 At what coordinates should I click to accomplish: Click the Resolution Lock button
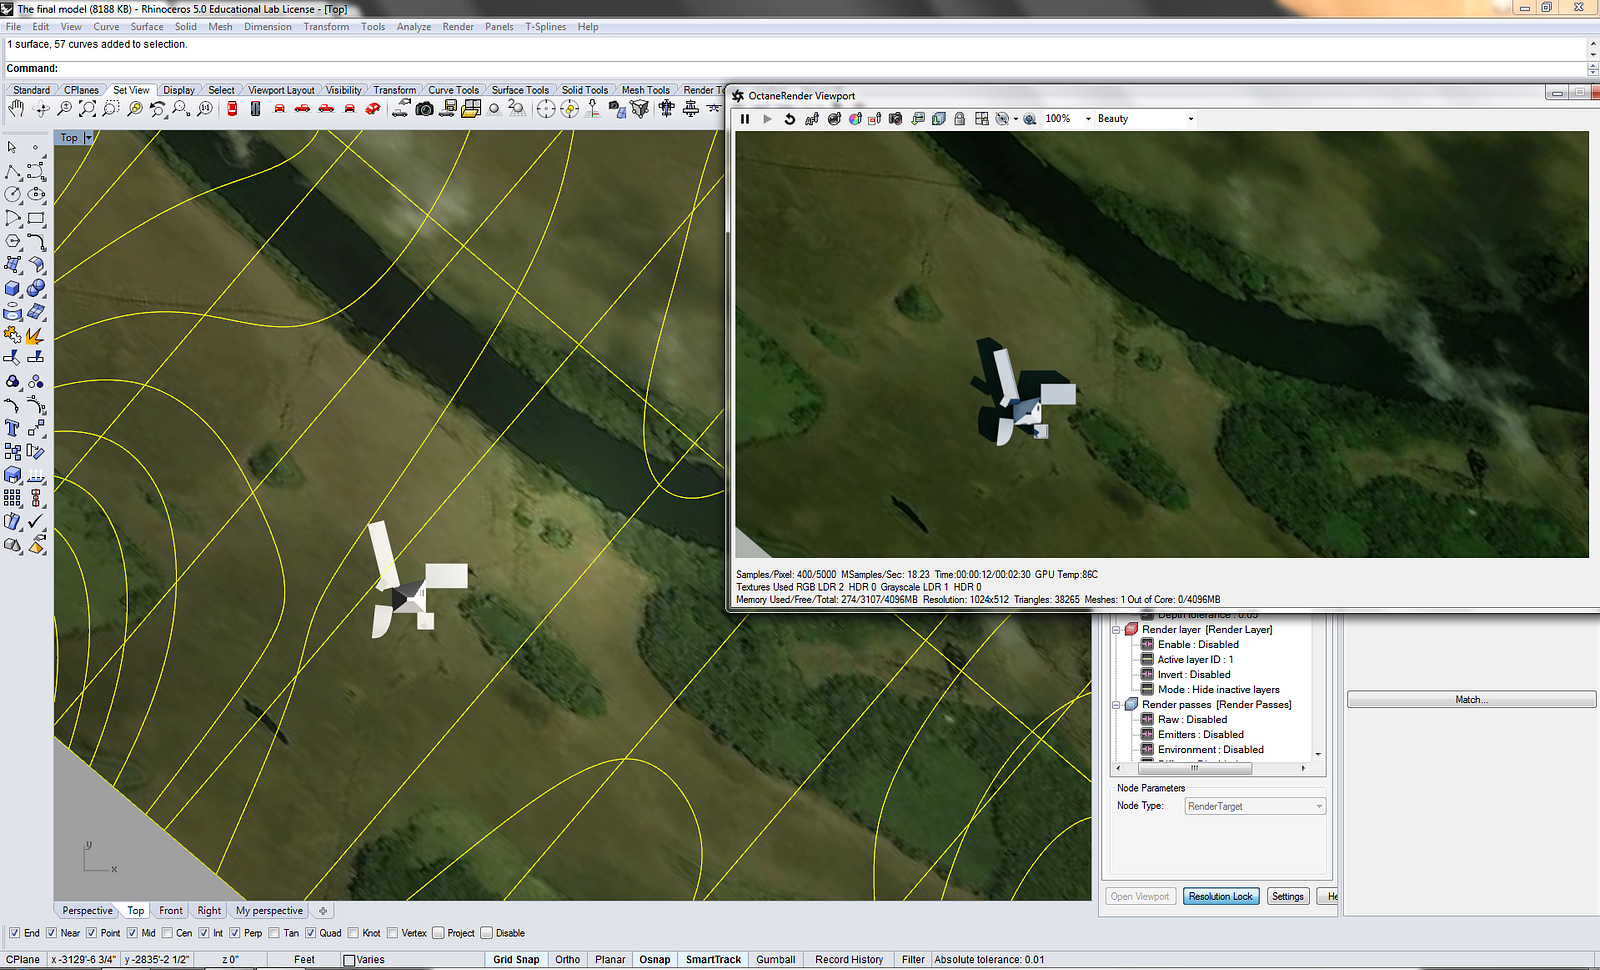(1221, 897)
